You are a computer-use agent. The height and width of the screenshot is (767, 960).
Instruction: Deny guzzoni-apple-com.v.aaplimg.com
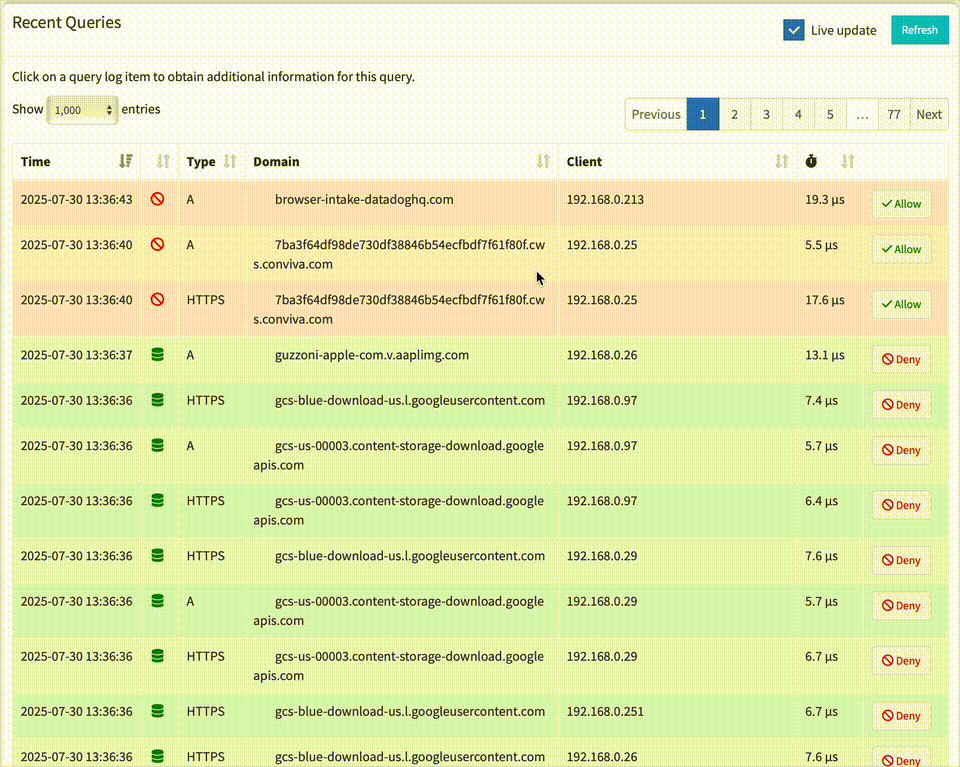[x=901, y=359]
